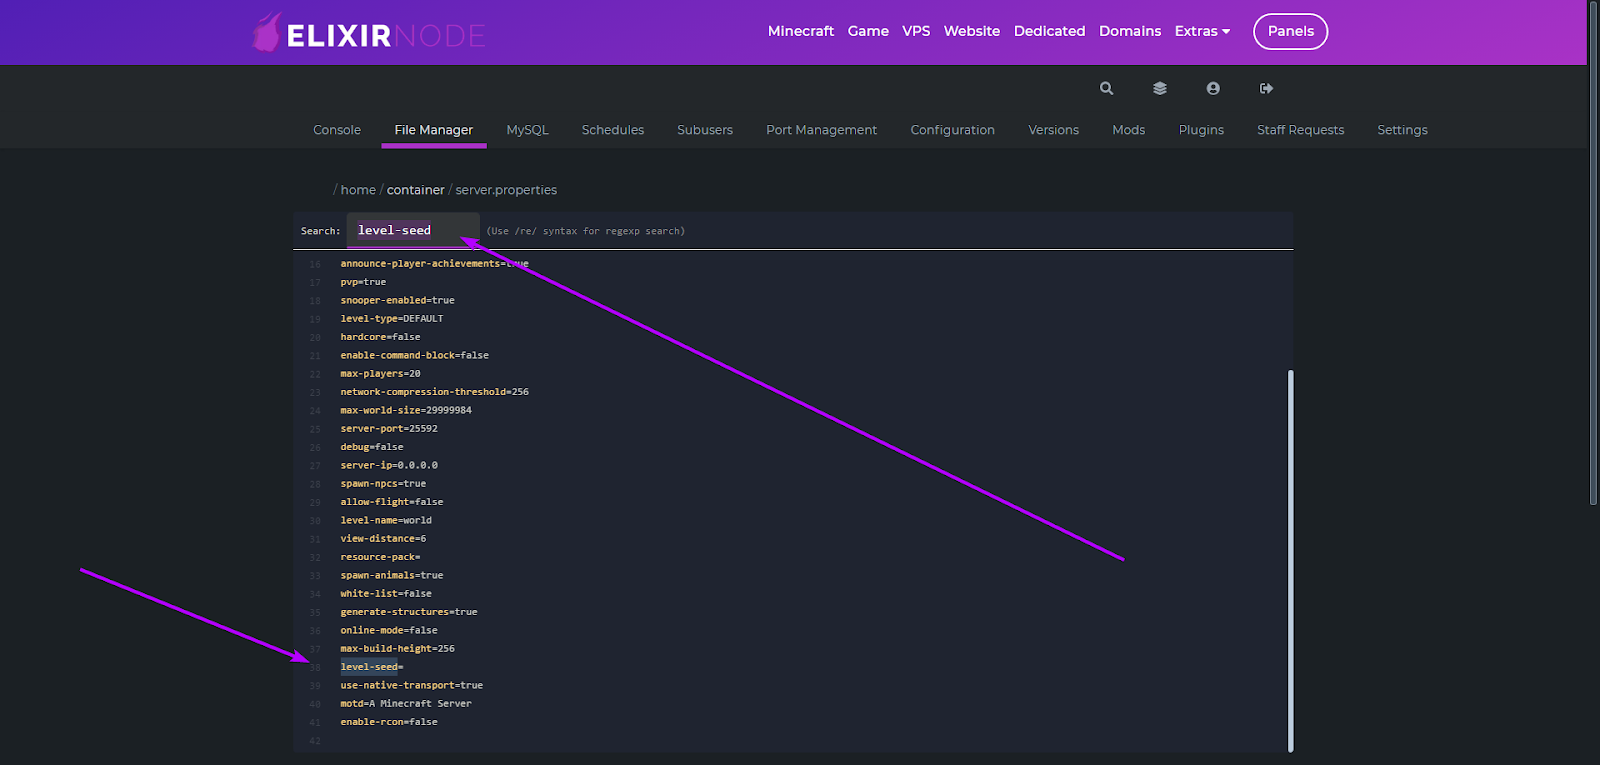Switch to the Schedules tab
The width and height of the screenshot is (1600, 765).
[x=613, y=130]
